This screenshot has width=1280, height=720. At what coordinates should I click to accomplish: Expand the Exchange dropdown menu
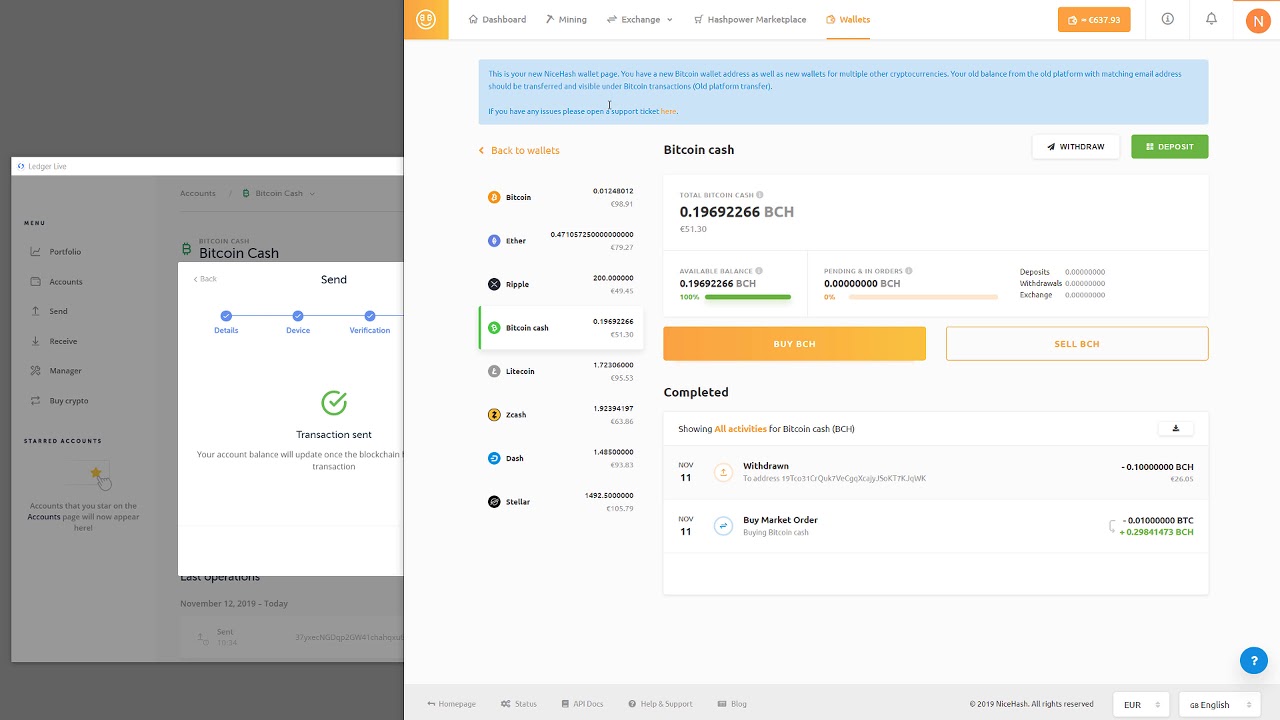click(640, 20)
